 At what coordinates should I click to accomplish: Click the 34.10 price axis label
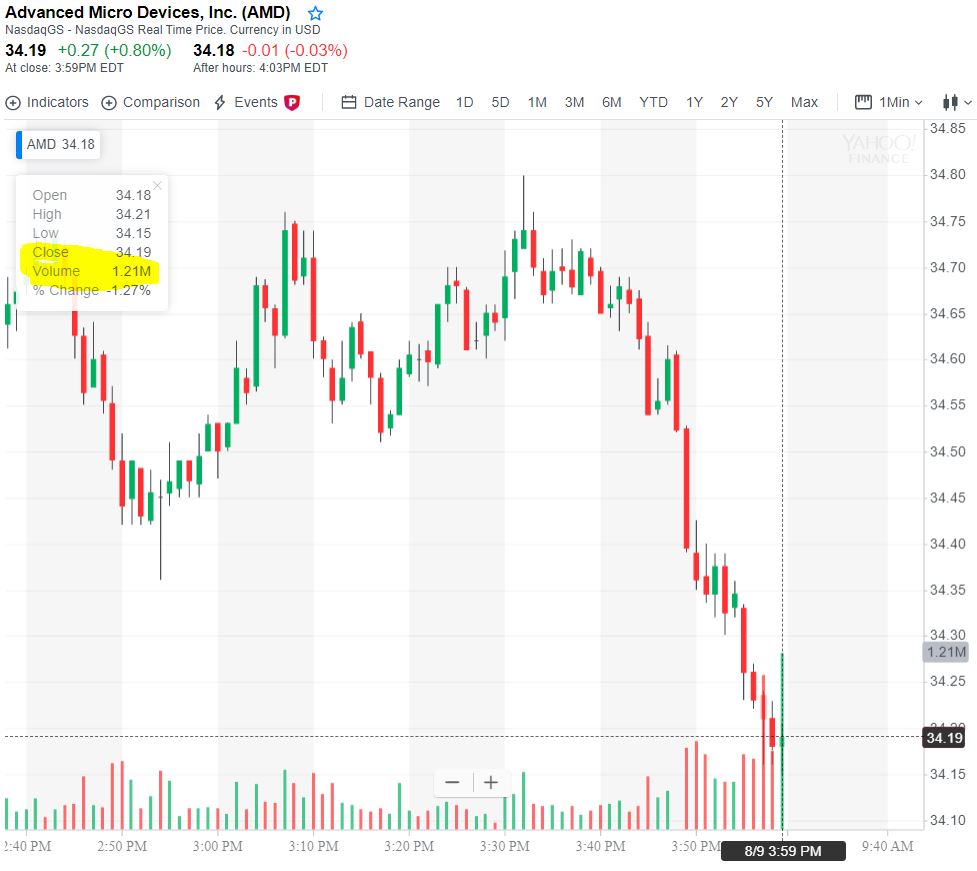pyautogui.click(x=947, y=820)
